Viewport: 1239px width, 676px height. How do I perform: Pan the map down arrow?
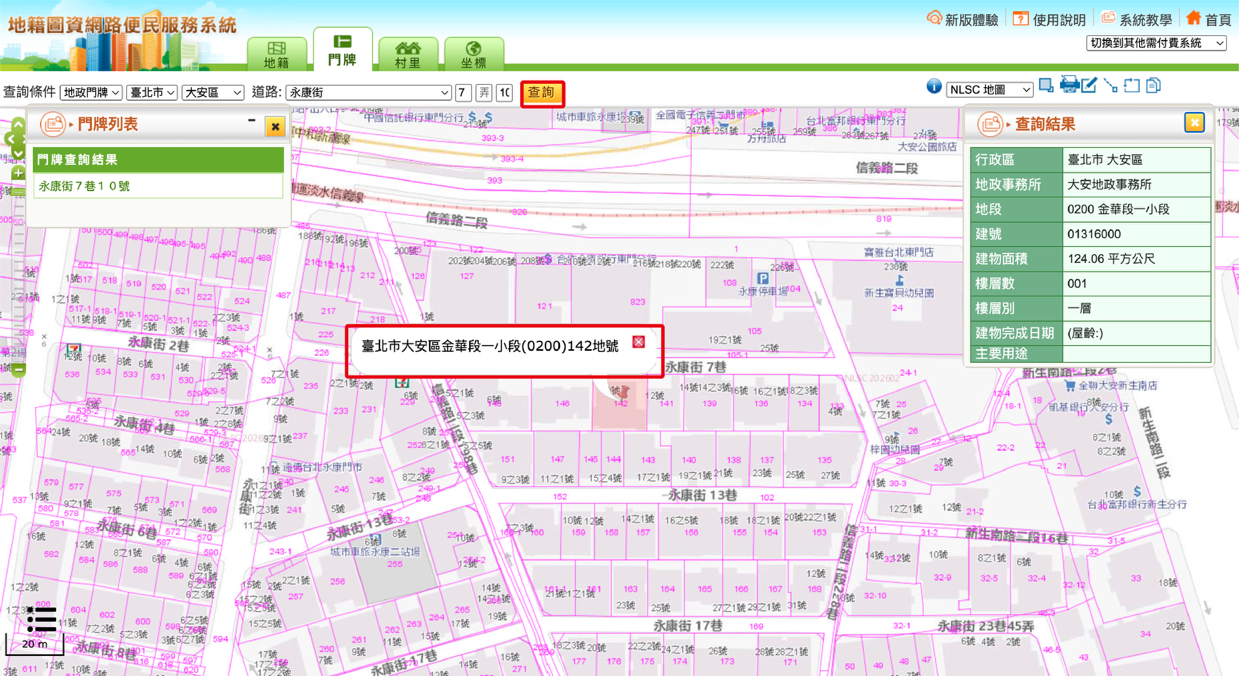[17, 152]
